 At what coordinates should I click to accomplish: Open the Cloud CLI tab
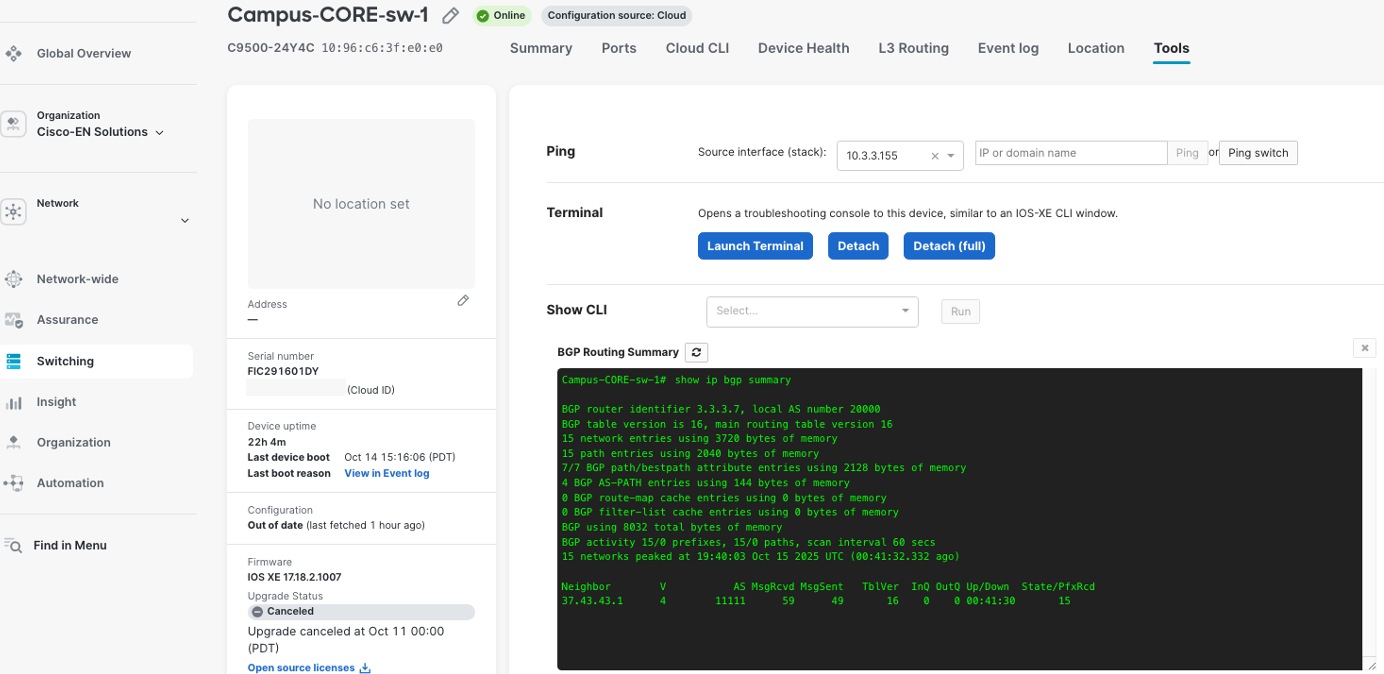coord(697,48)
